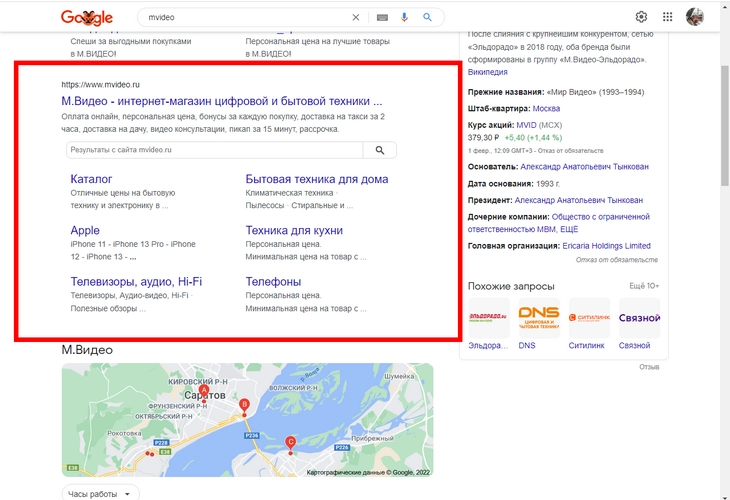Open the president's Тынкован link
The image size is (730, 500).
[579, 200]
